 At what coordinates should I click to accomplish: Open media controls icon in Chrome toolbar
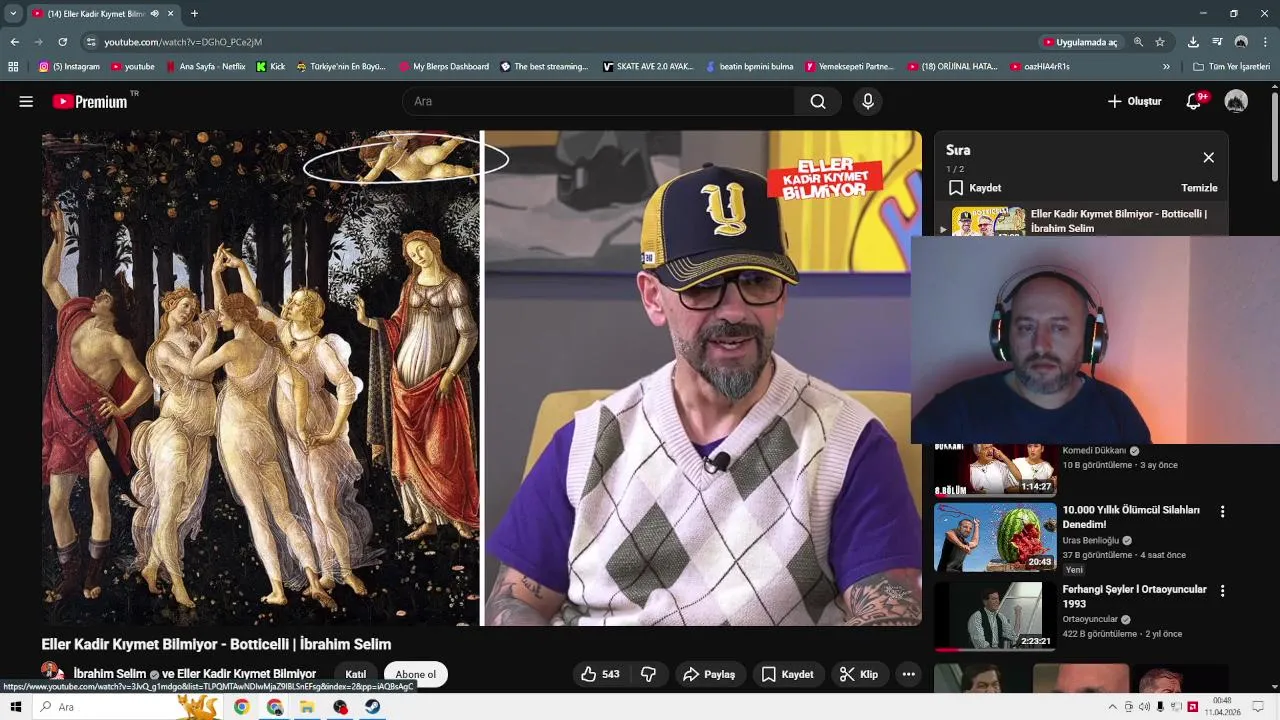click(1217, 42)
